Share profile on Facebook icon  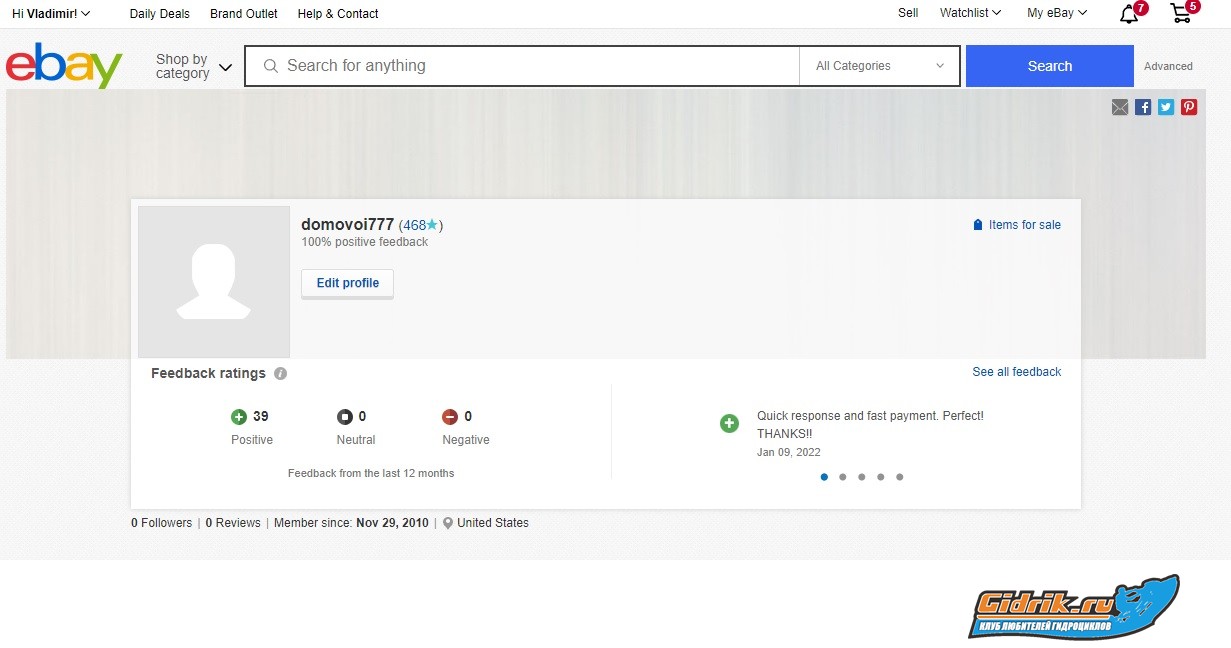1143,107
